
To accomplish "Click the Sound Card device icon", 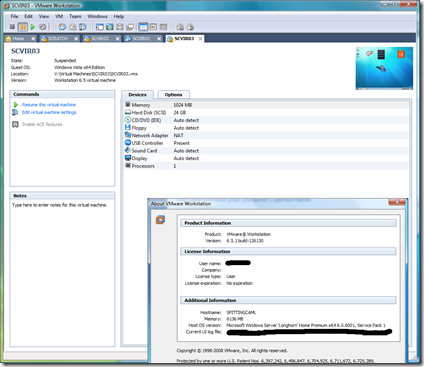I will [x=128, y=150].
